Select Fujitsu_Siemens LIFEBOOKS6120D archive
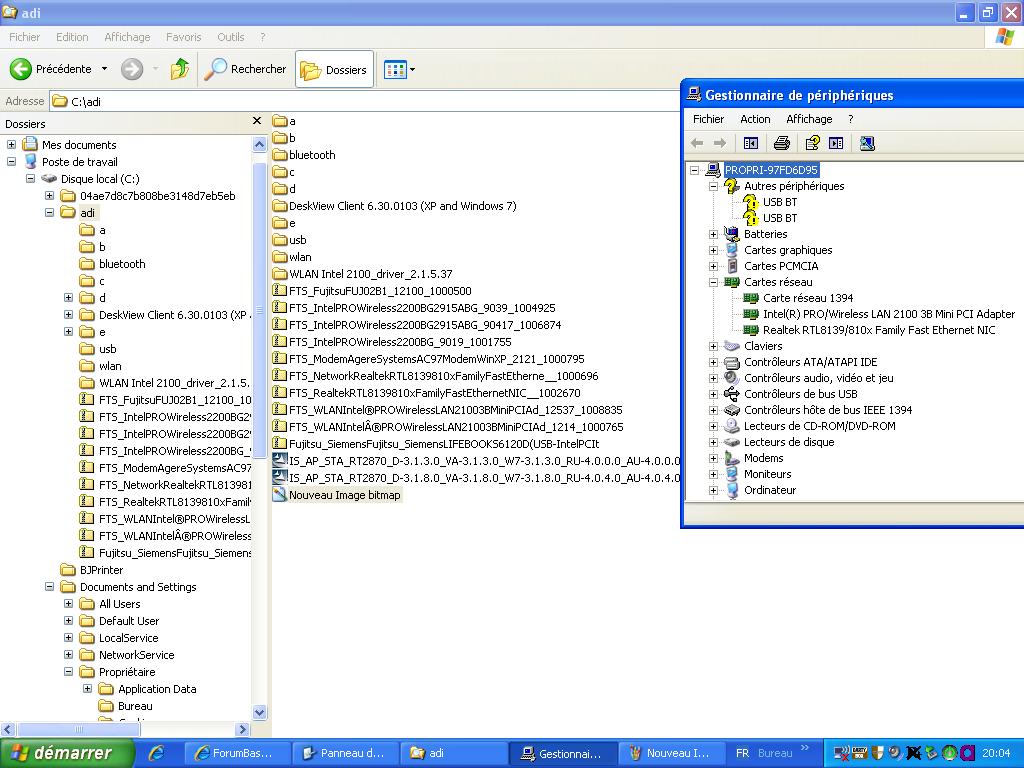 tap(444, 443)
